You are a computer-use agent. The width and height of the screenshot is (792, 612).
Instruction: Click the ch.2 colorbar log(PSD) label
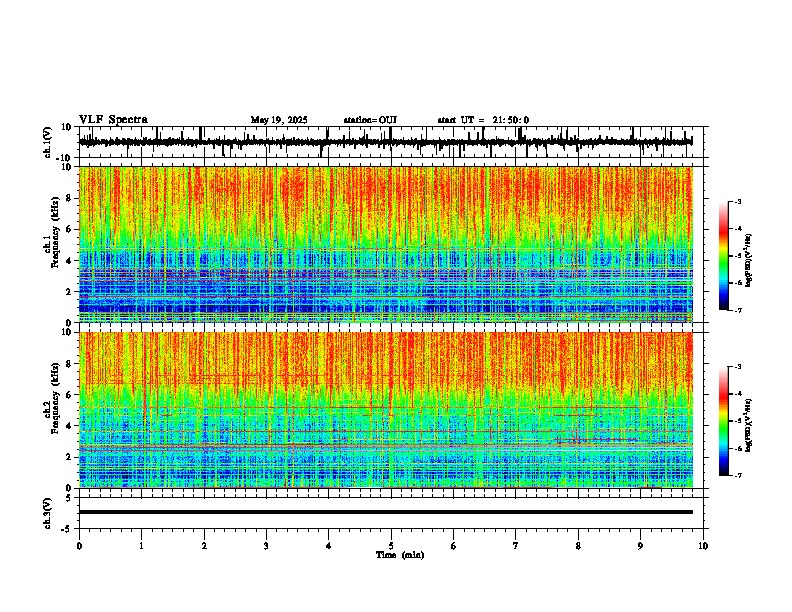pyautogui.click(x=748, y=425)
